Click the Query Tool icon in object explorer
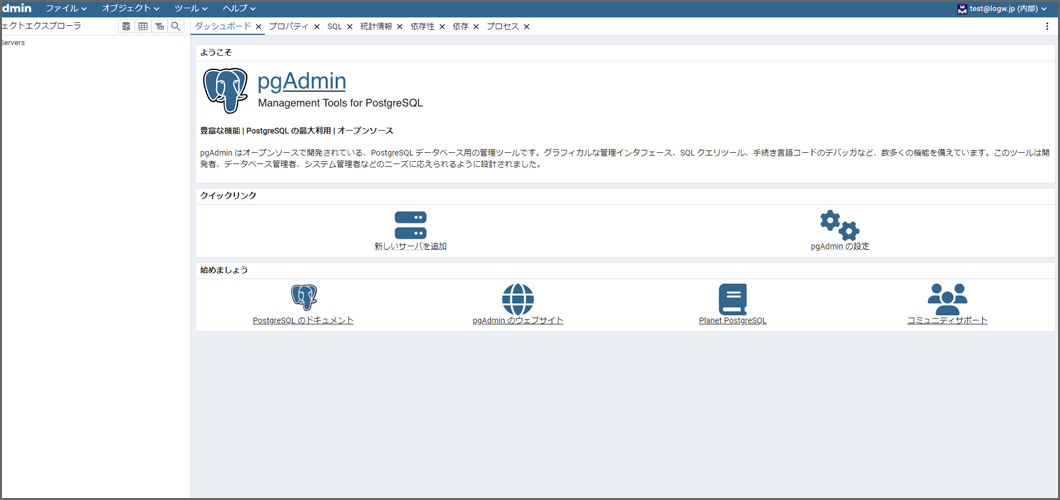 [126, 27]
